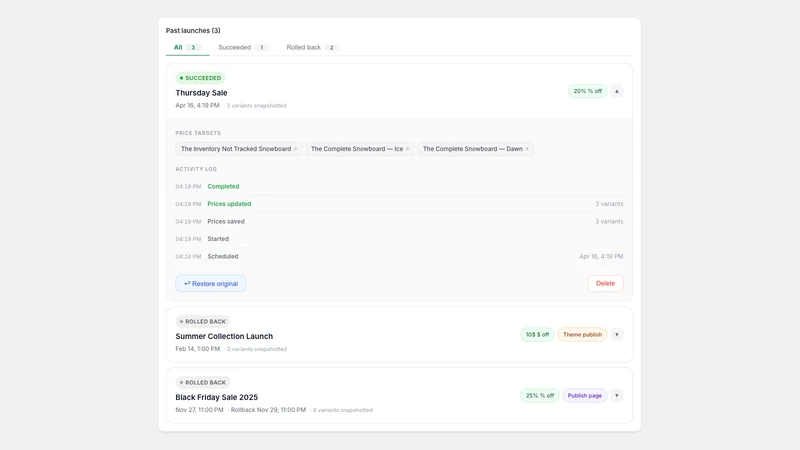Expand the Black Friday Sale 2025 card
The height and width of the screenshot is (450, 800).
point(616,395)
